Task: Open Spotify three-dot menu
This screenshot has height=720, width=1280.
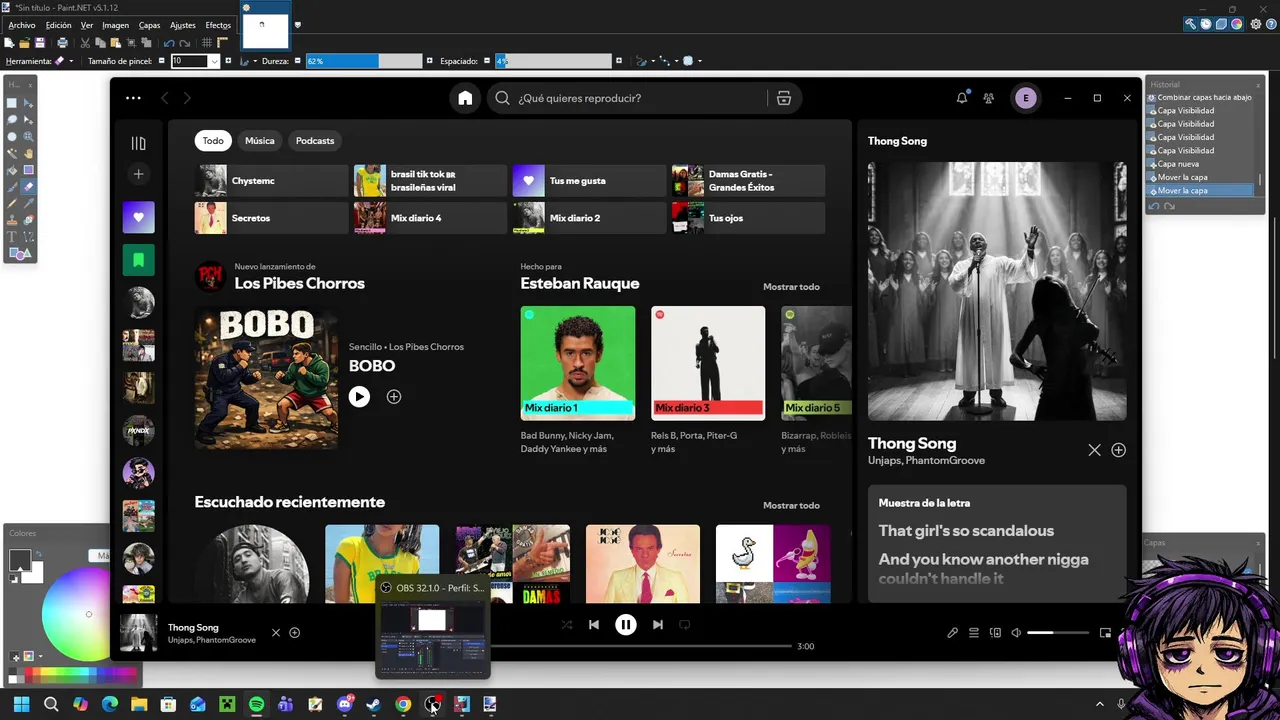Action: point(133,98)
